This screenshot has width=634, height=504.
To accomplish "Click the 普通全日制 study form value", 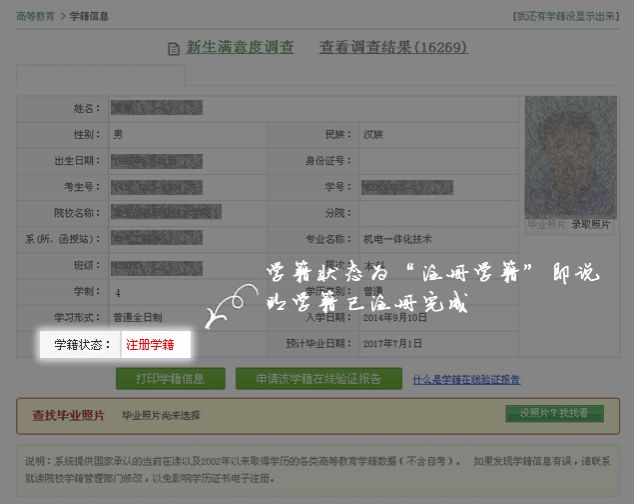I will tap(142, 318).
